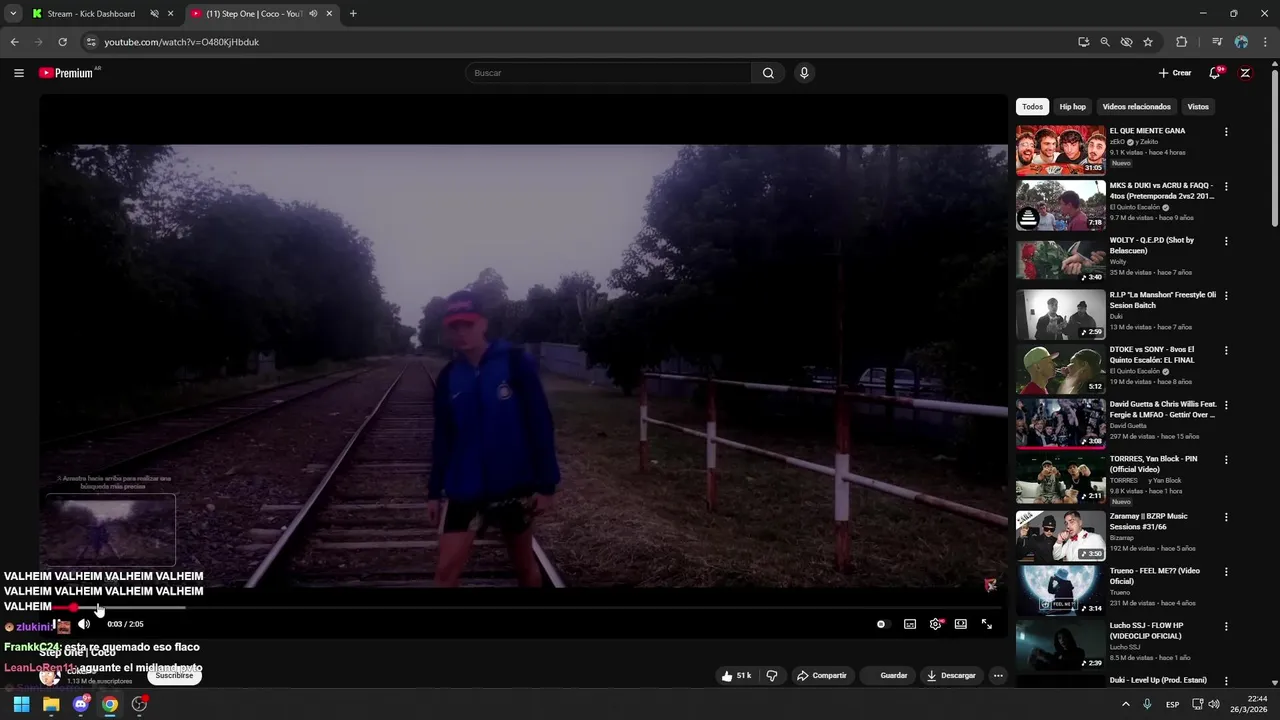The image size is (1280, 720).
Task: Click the crossed-out eye tracking icon
Action: click(x=1126, y=42)
